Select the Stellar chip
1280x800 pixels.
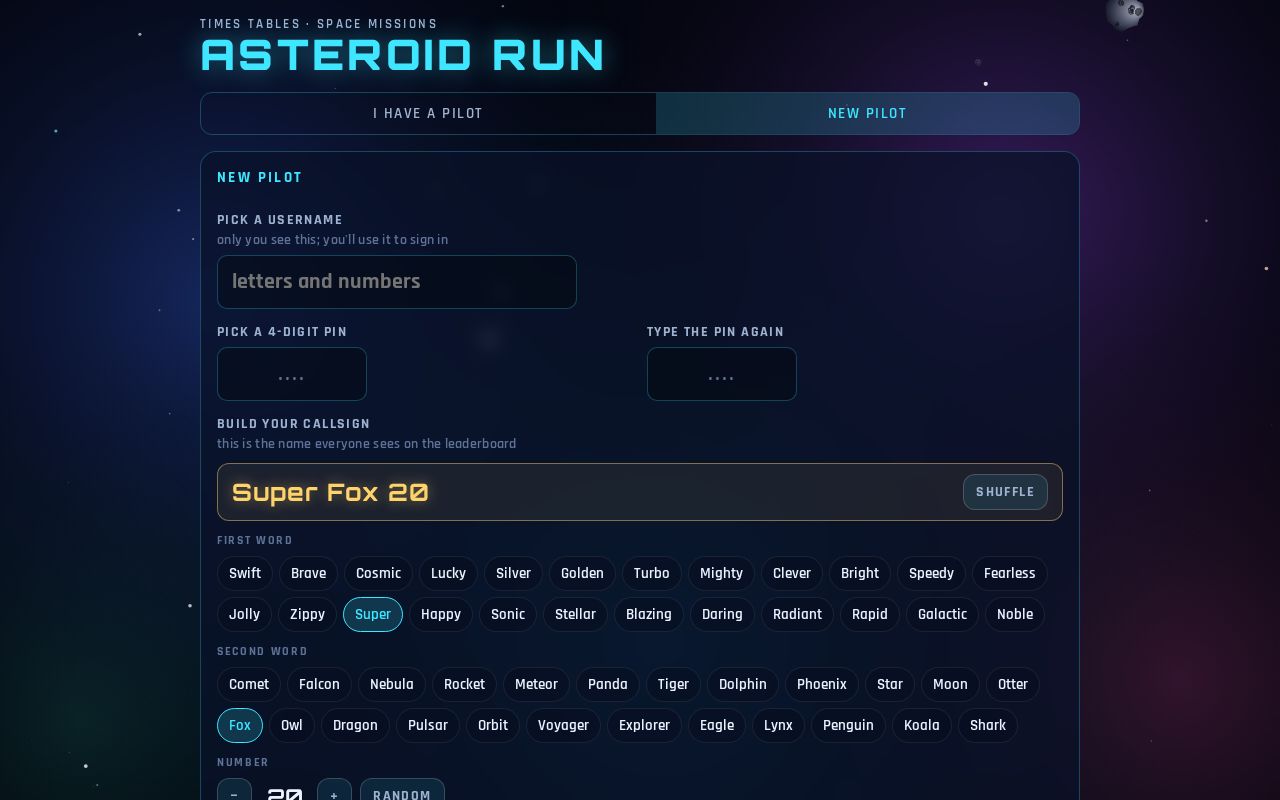pos(575,614)
